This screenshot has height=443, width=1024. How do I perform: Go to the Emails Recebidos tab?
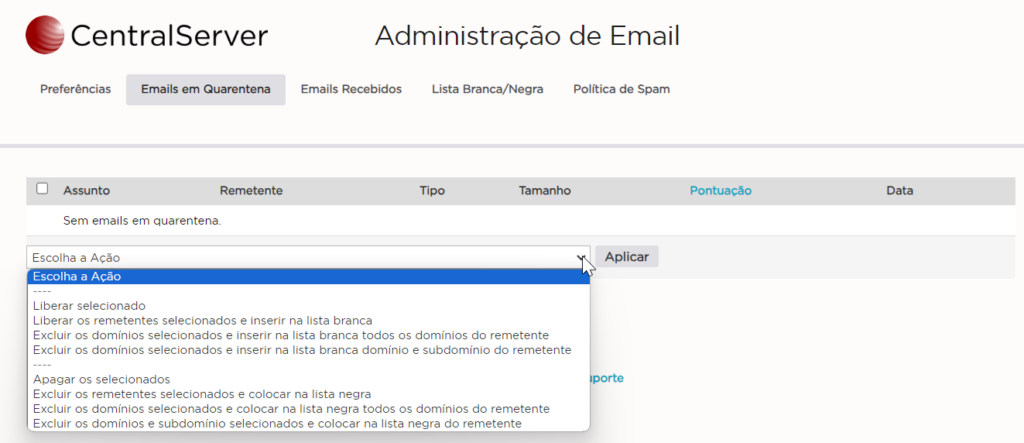click(351, 89)
